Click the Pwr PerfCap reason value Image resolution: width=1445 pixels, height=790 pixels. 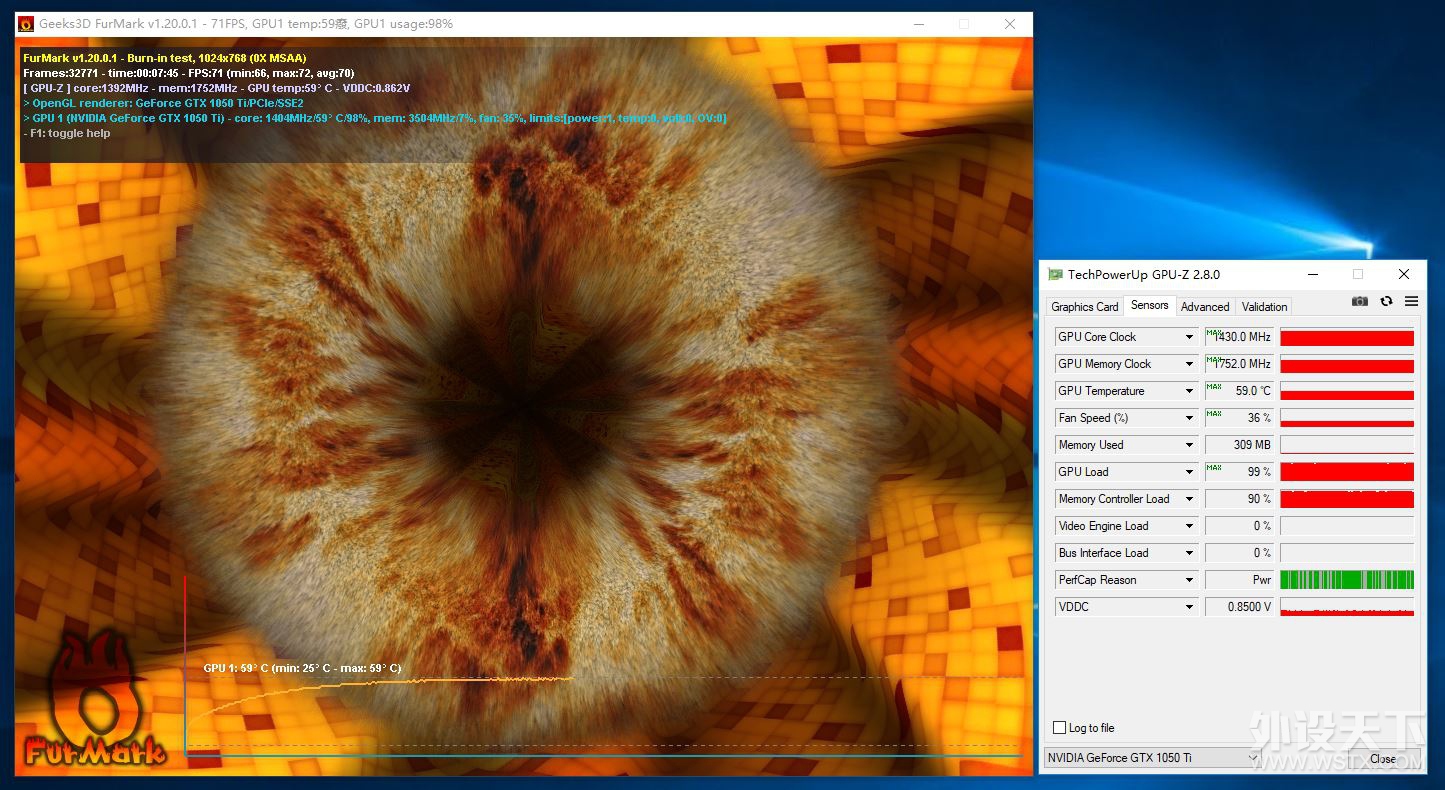tap(1239, 580)
